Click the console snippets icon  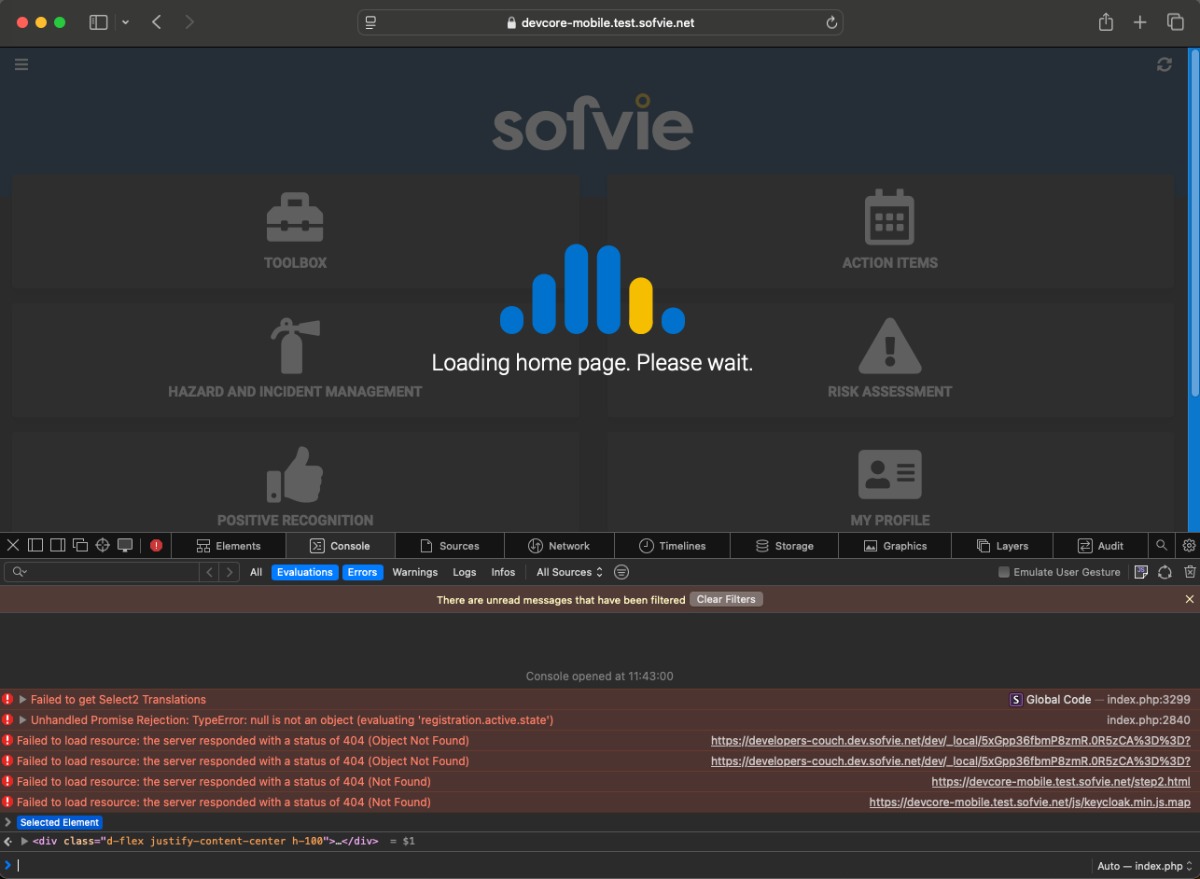coord(1141,572)
